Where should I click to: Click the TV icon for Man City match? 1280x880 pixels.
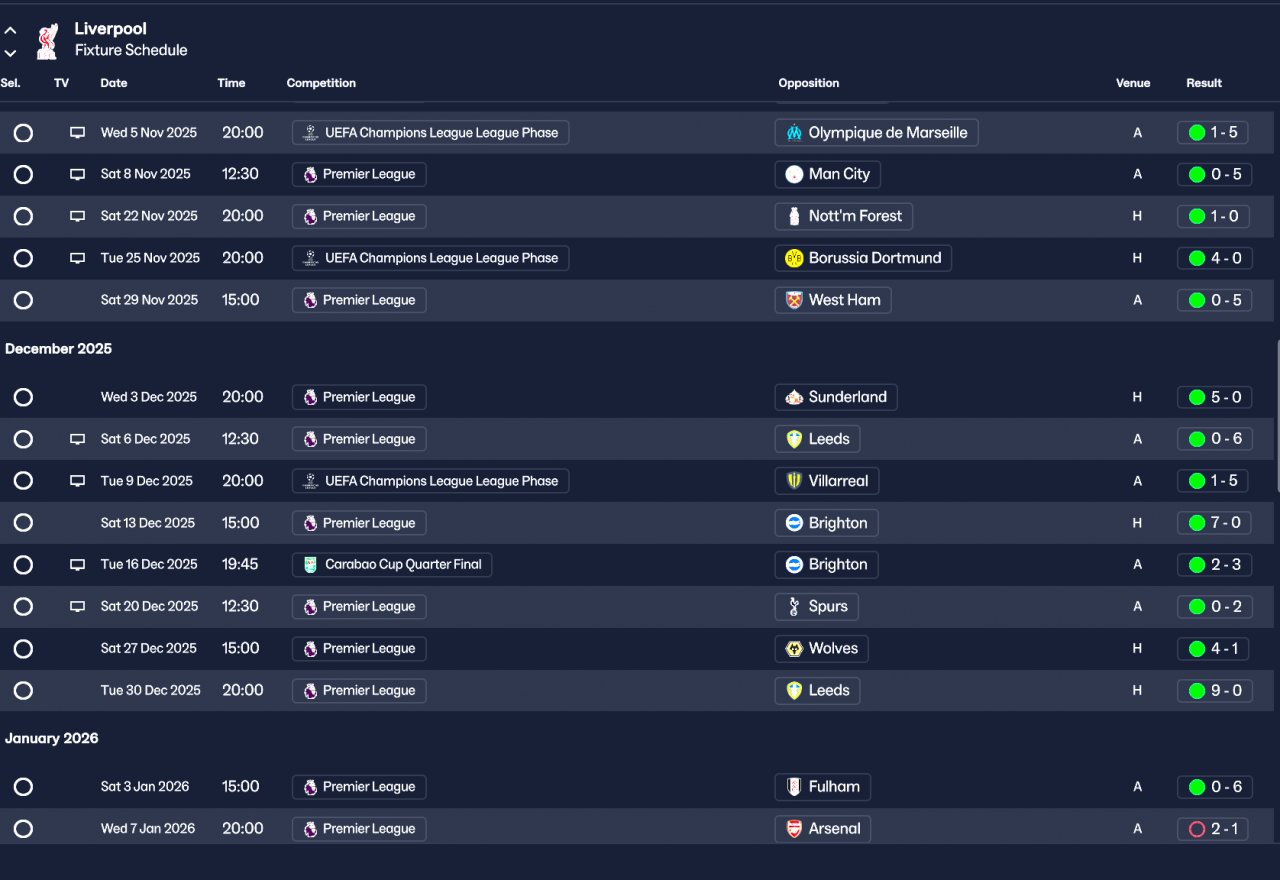pyautogui.click(x=77, y=175)
